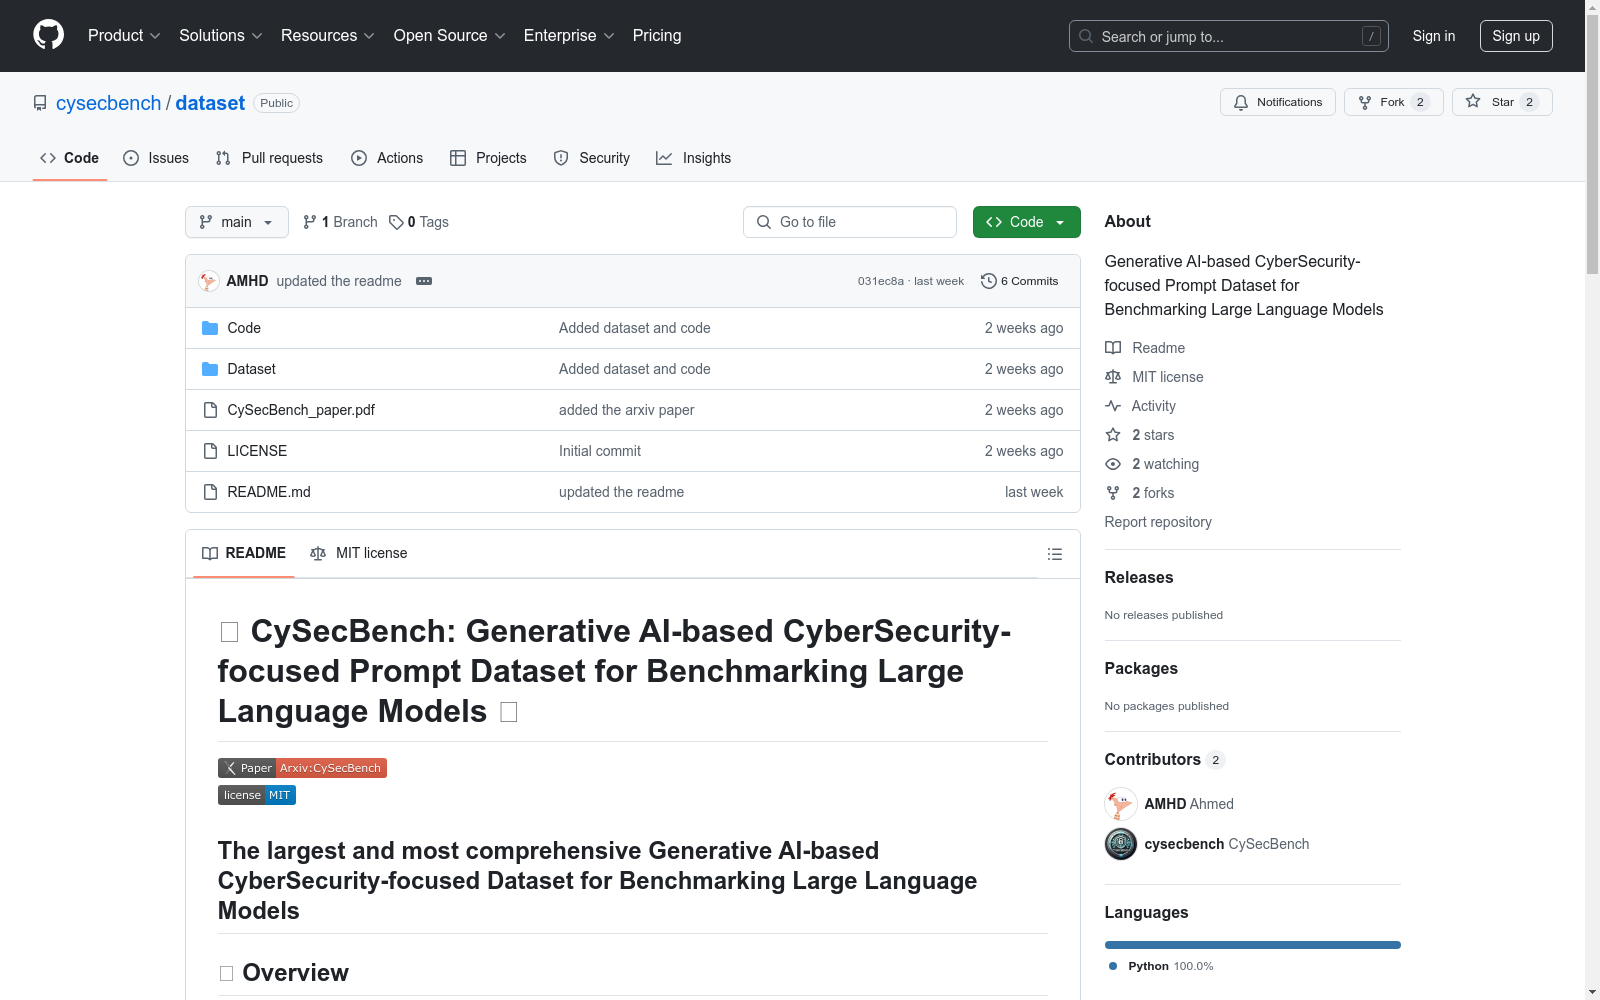Click the commits history clock icon
This screenshot has width=1600, height=1000.
(x=989, y=281)
